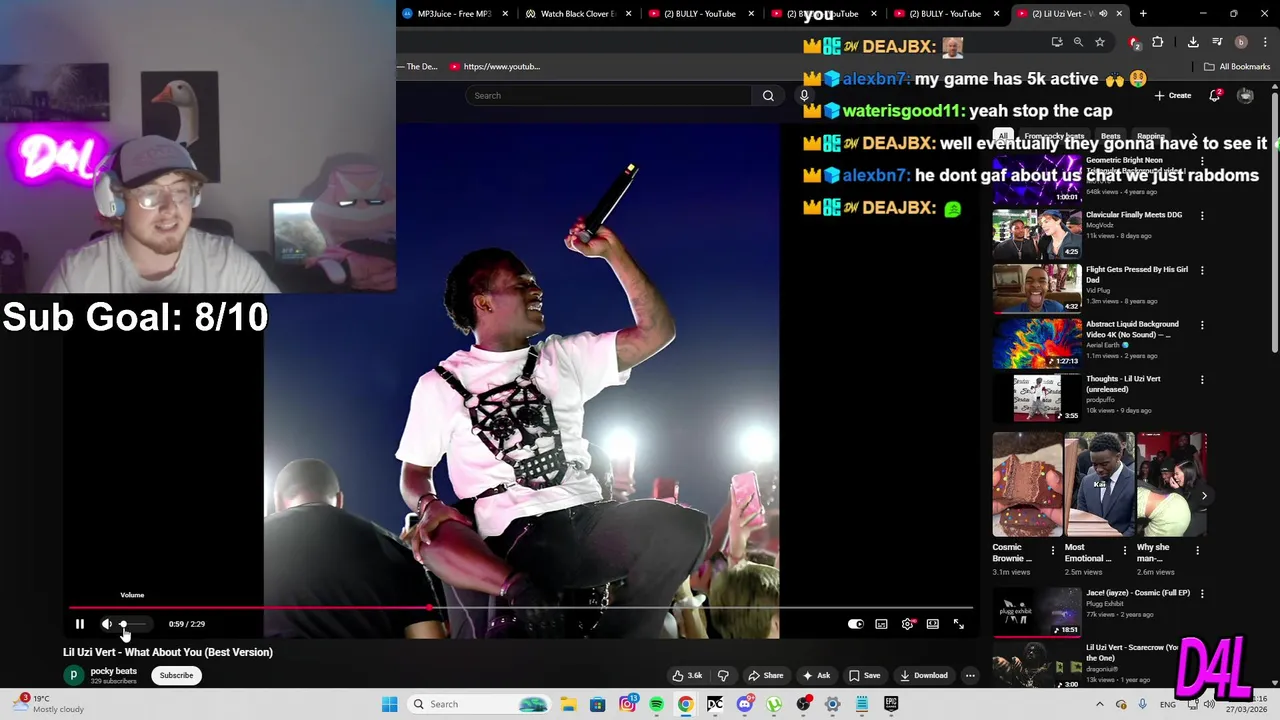This screenshot has height=720, width=1280.
Task: Bookmark this page with the star icon
Action: pos(1100,42)
